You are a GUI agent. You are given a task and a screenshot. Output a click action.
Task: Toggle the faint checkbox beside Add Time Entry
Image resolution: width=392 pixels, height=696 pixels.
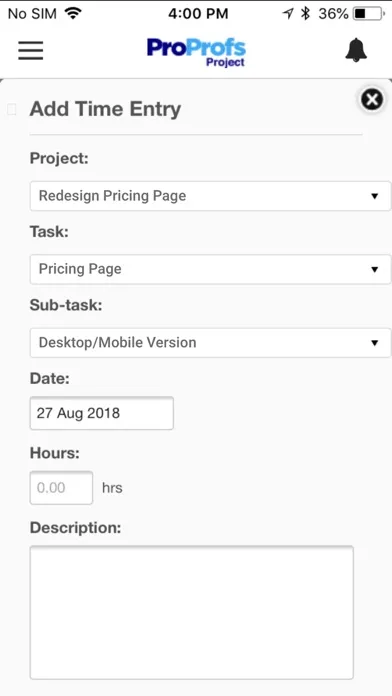click(12, 109)
